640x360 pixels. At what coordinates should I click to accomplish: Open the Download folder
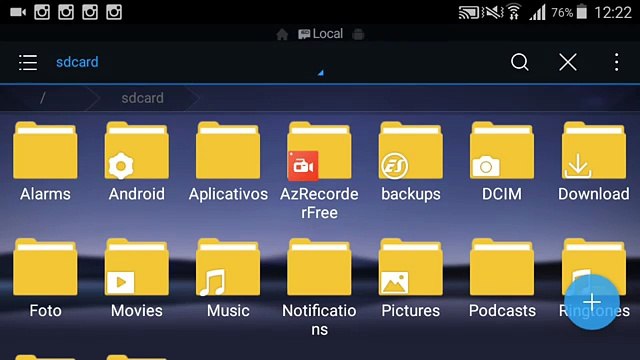pyautogui.click(x=594, y=162)
